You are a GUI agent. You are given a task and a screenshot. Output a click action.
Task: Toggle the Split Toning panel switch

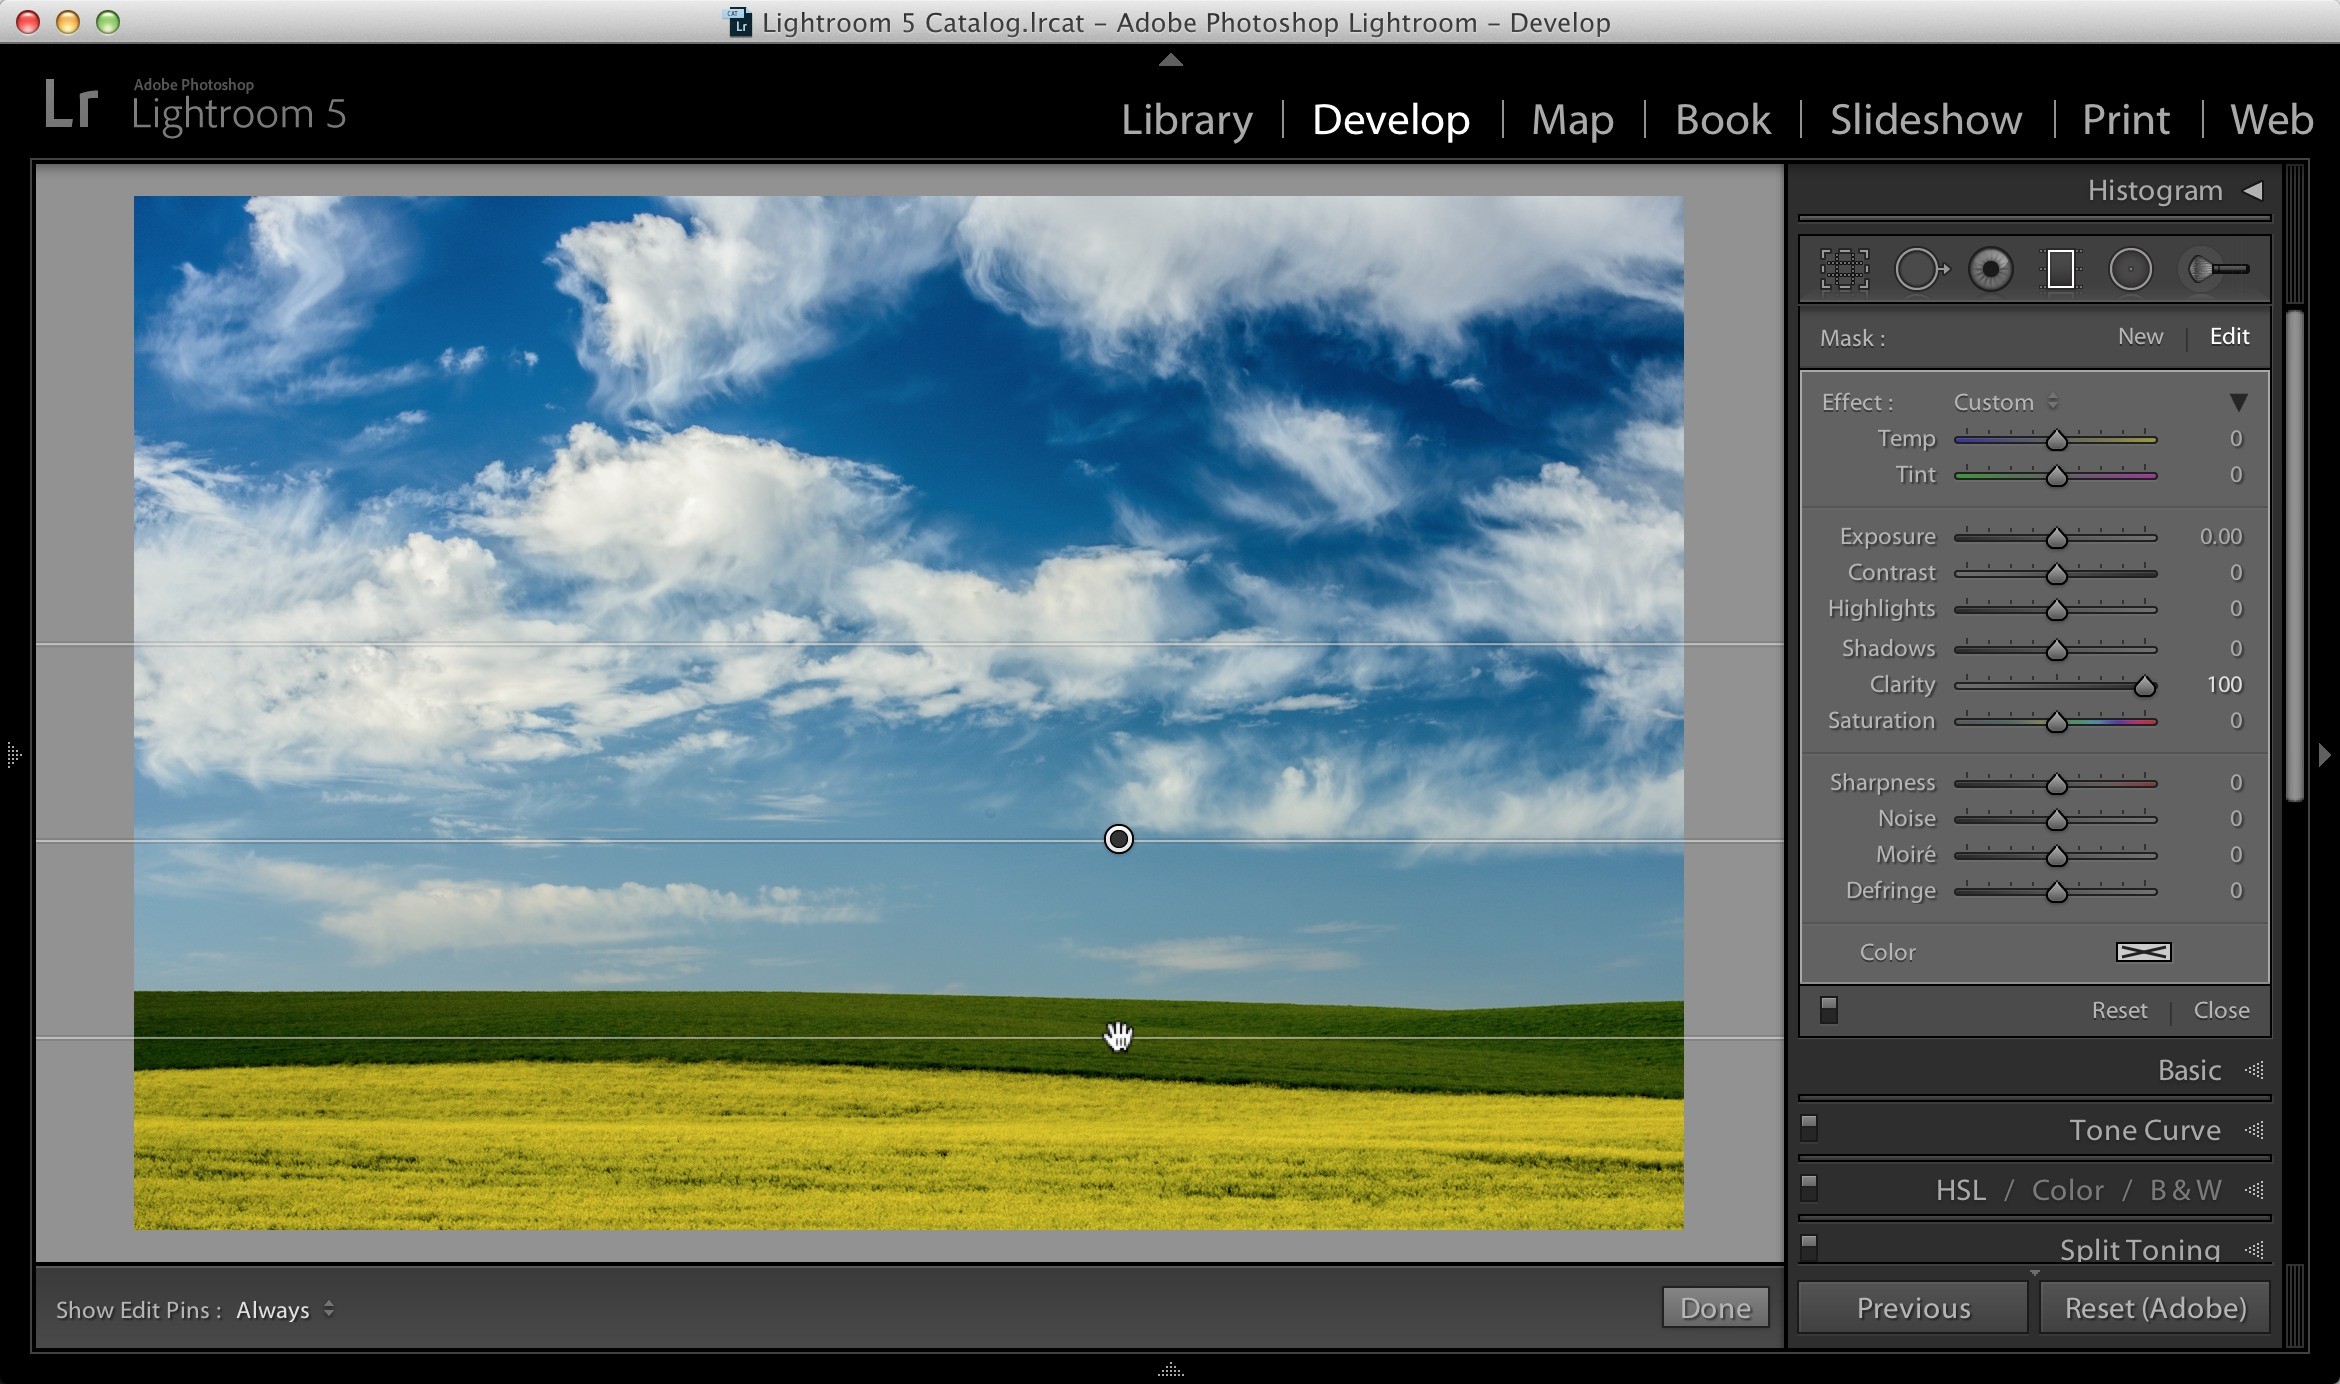tap(1808, 1248)
